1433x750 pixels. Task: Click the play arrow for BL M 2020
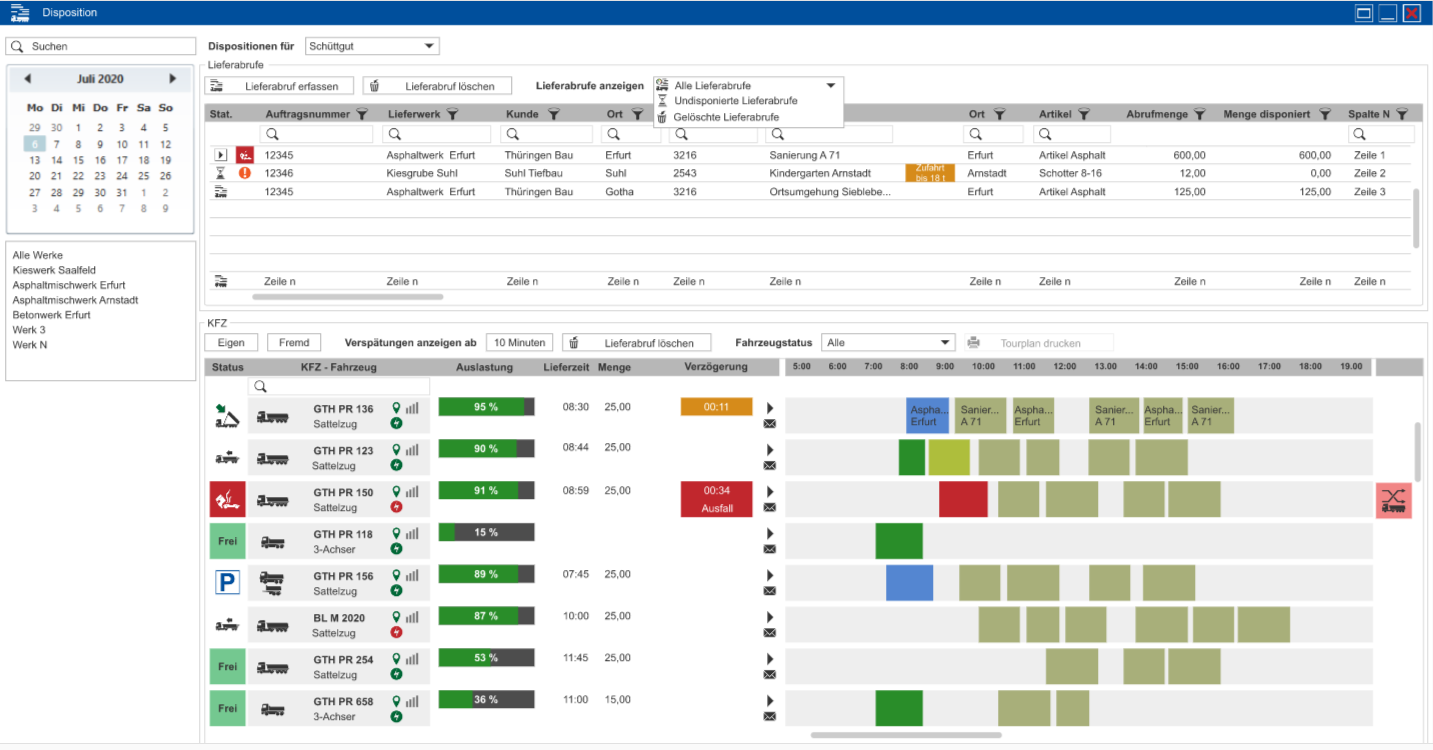770,617
